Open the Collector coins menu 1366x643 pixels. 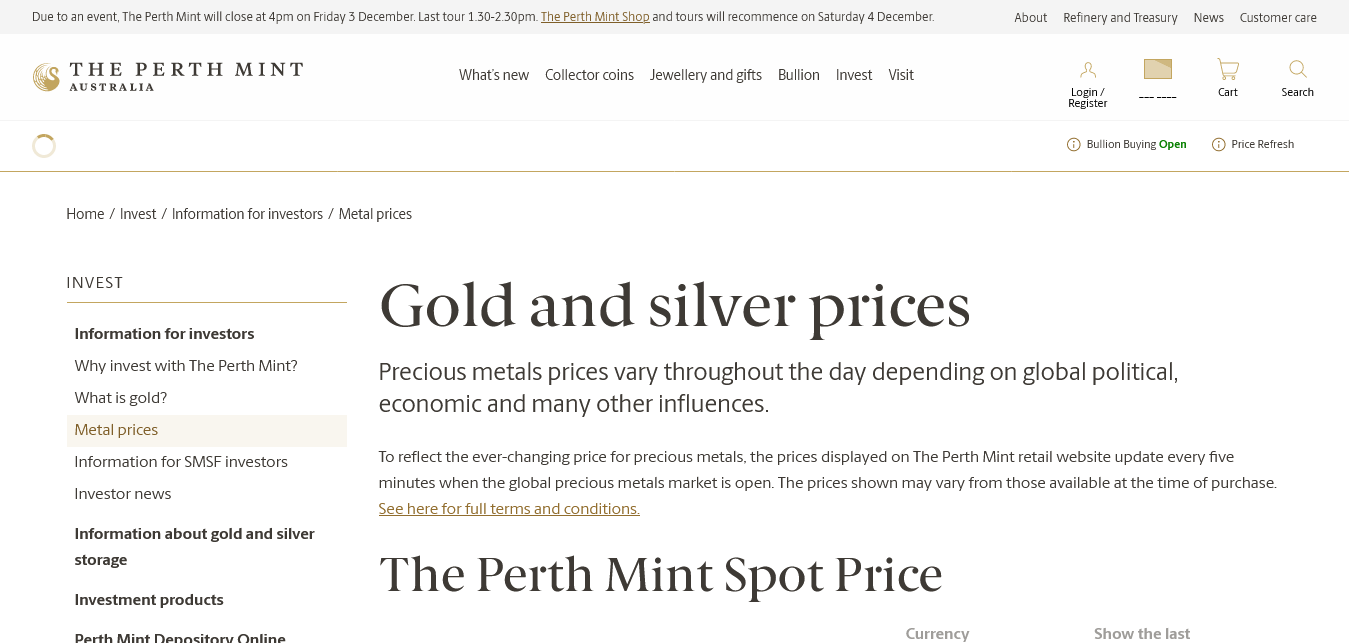click(x=589, y=75)
